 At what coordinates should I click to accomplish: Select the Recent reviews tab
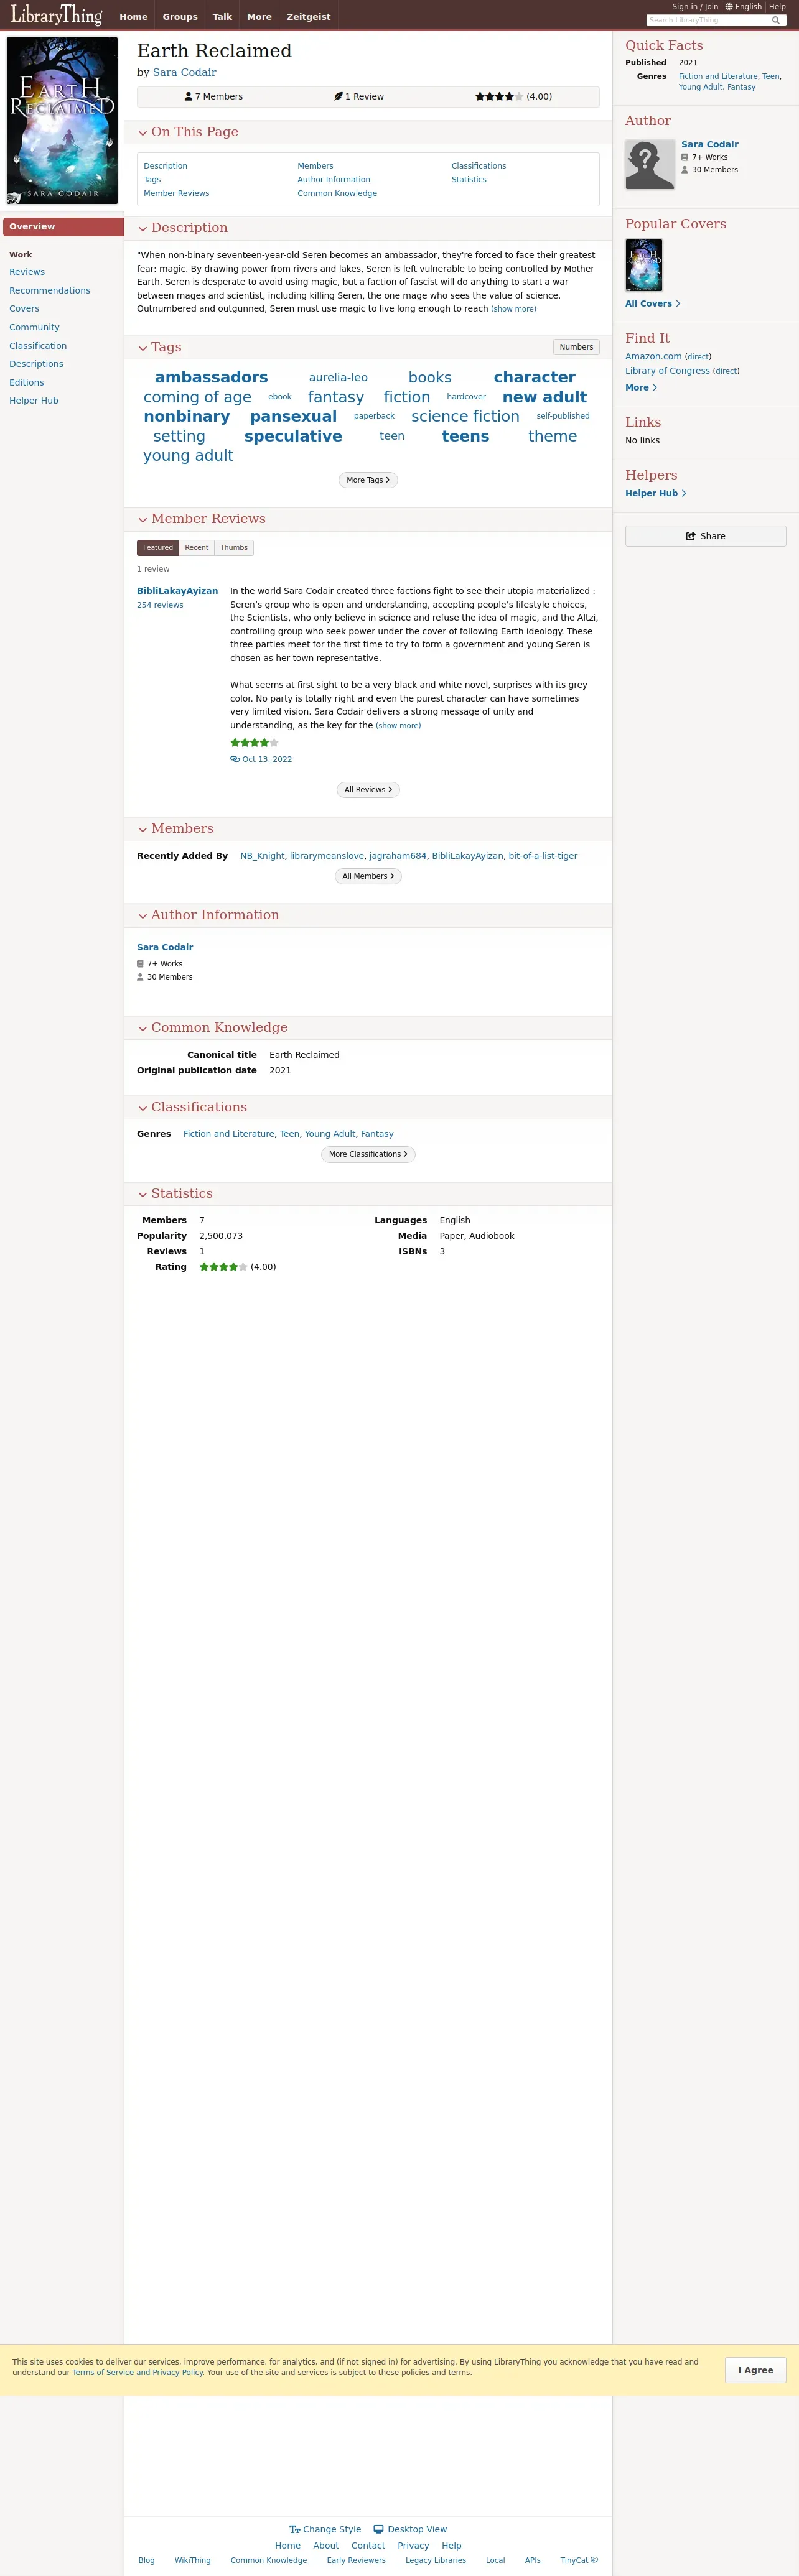tap(197, 548)
